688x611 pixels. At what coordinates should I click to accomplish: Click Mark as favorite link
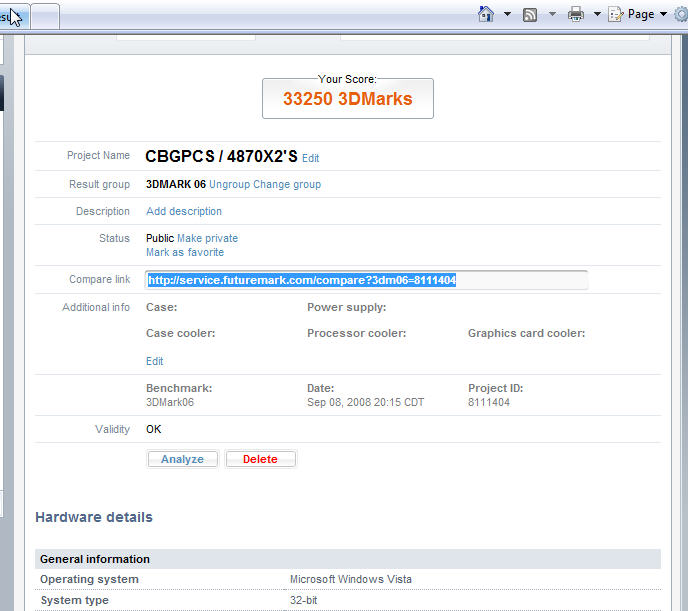185,252
